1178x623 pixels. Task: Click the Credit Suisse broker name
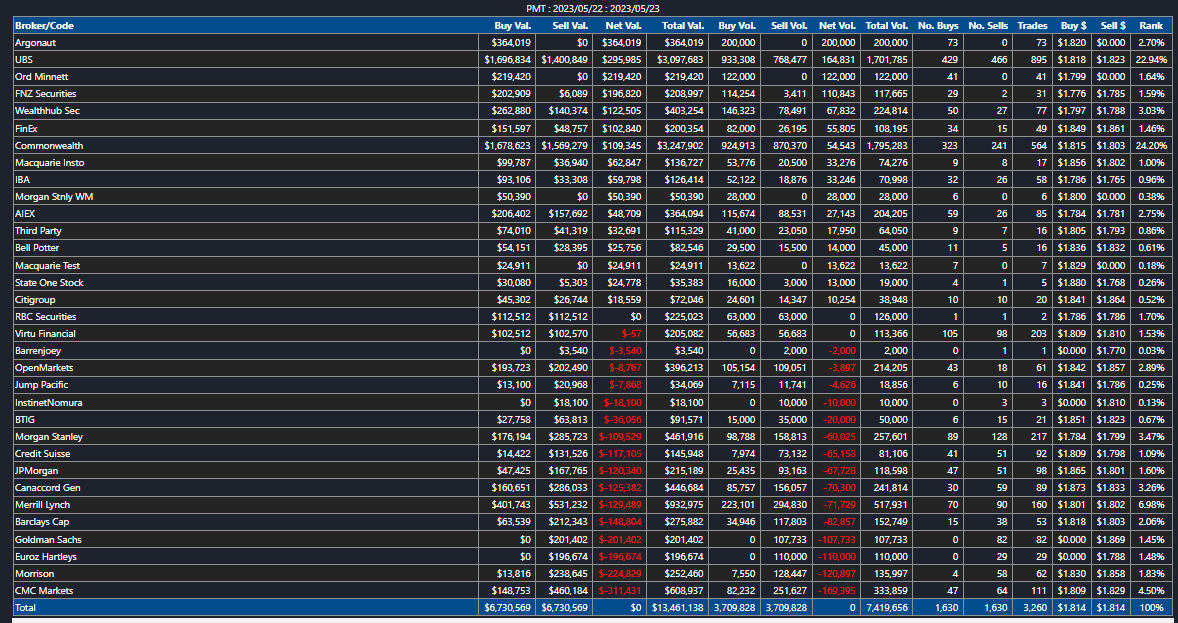click(43, 454)
